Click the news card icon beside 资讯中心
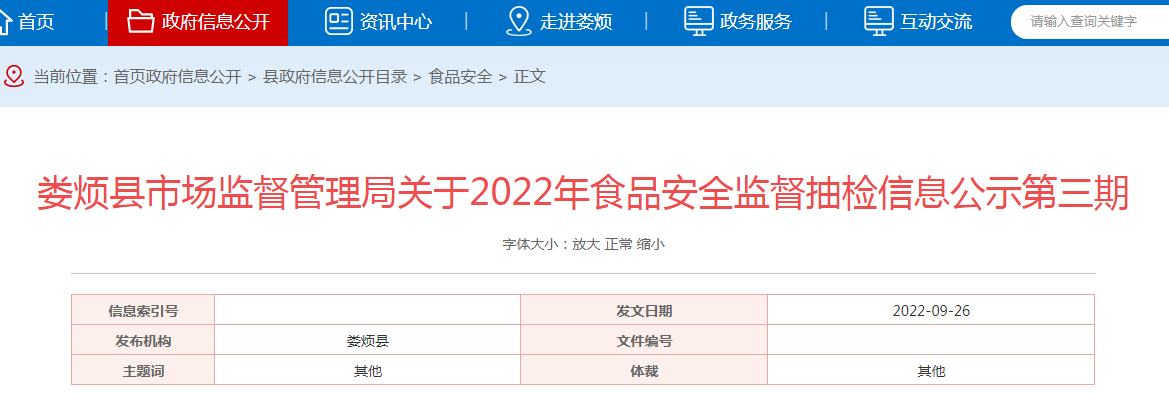 (x=338, y=21)
